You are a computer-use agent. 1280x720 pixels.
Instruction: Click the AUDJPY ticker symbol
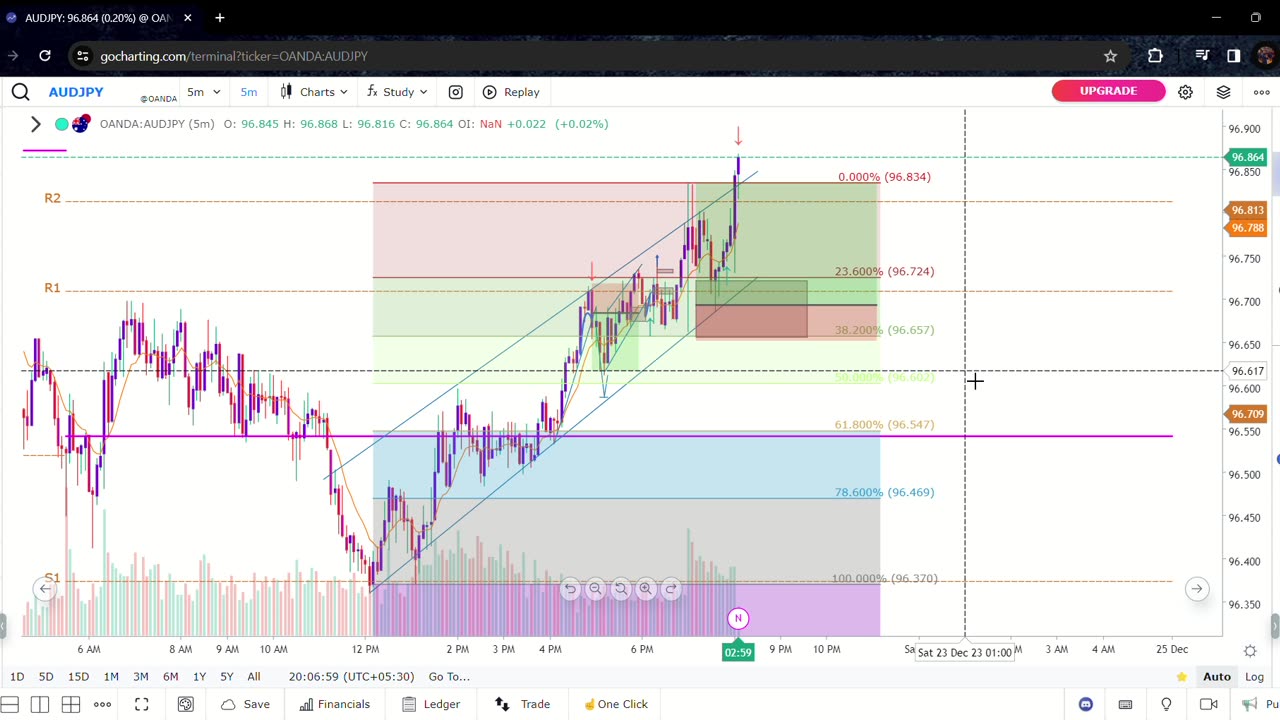76,92
